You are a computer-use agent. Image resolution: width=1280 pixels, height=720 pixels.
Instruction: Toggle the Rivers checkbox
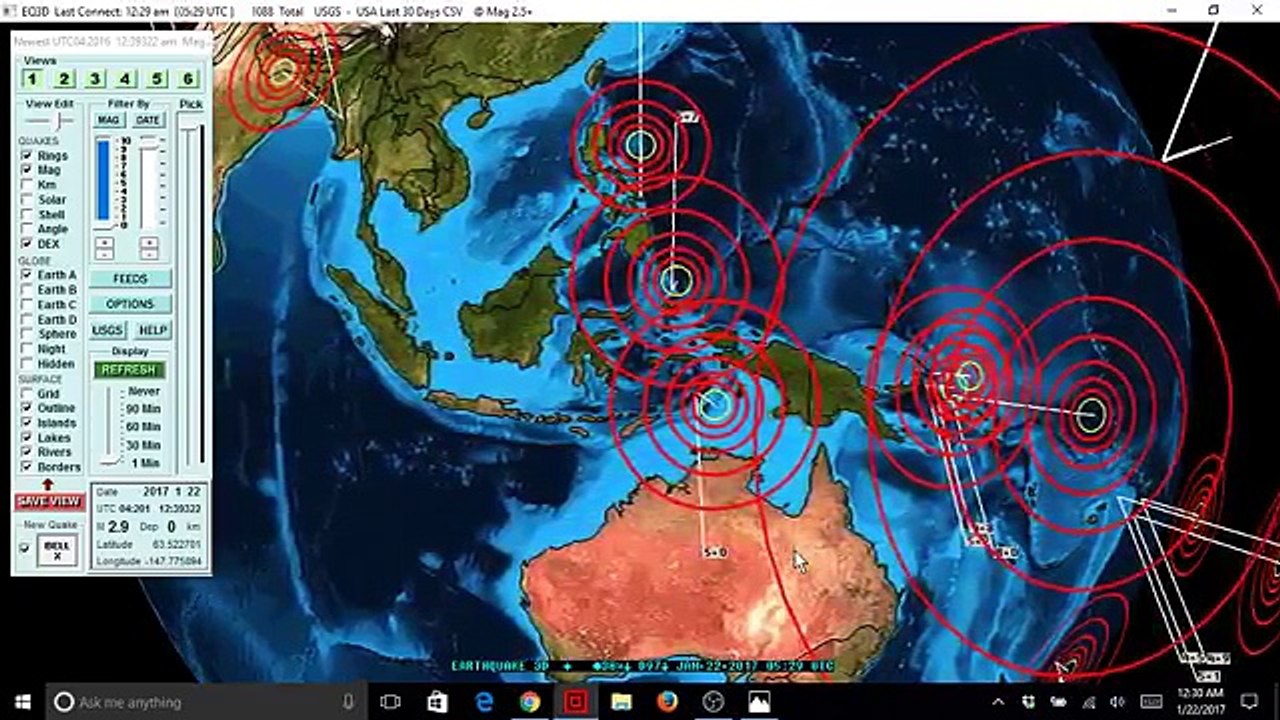(26, 452)
